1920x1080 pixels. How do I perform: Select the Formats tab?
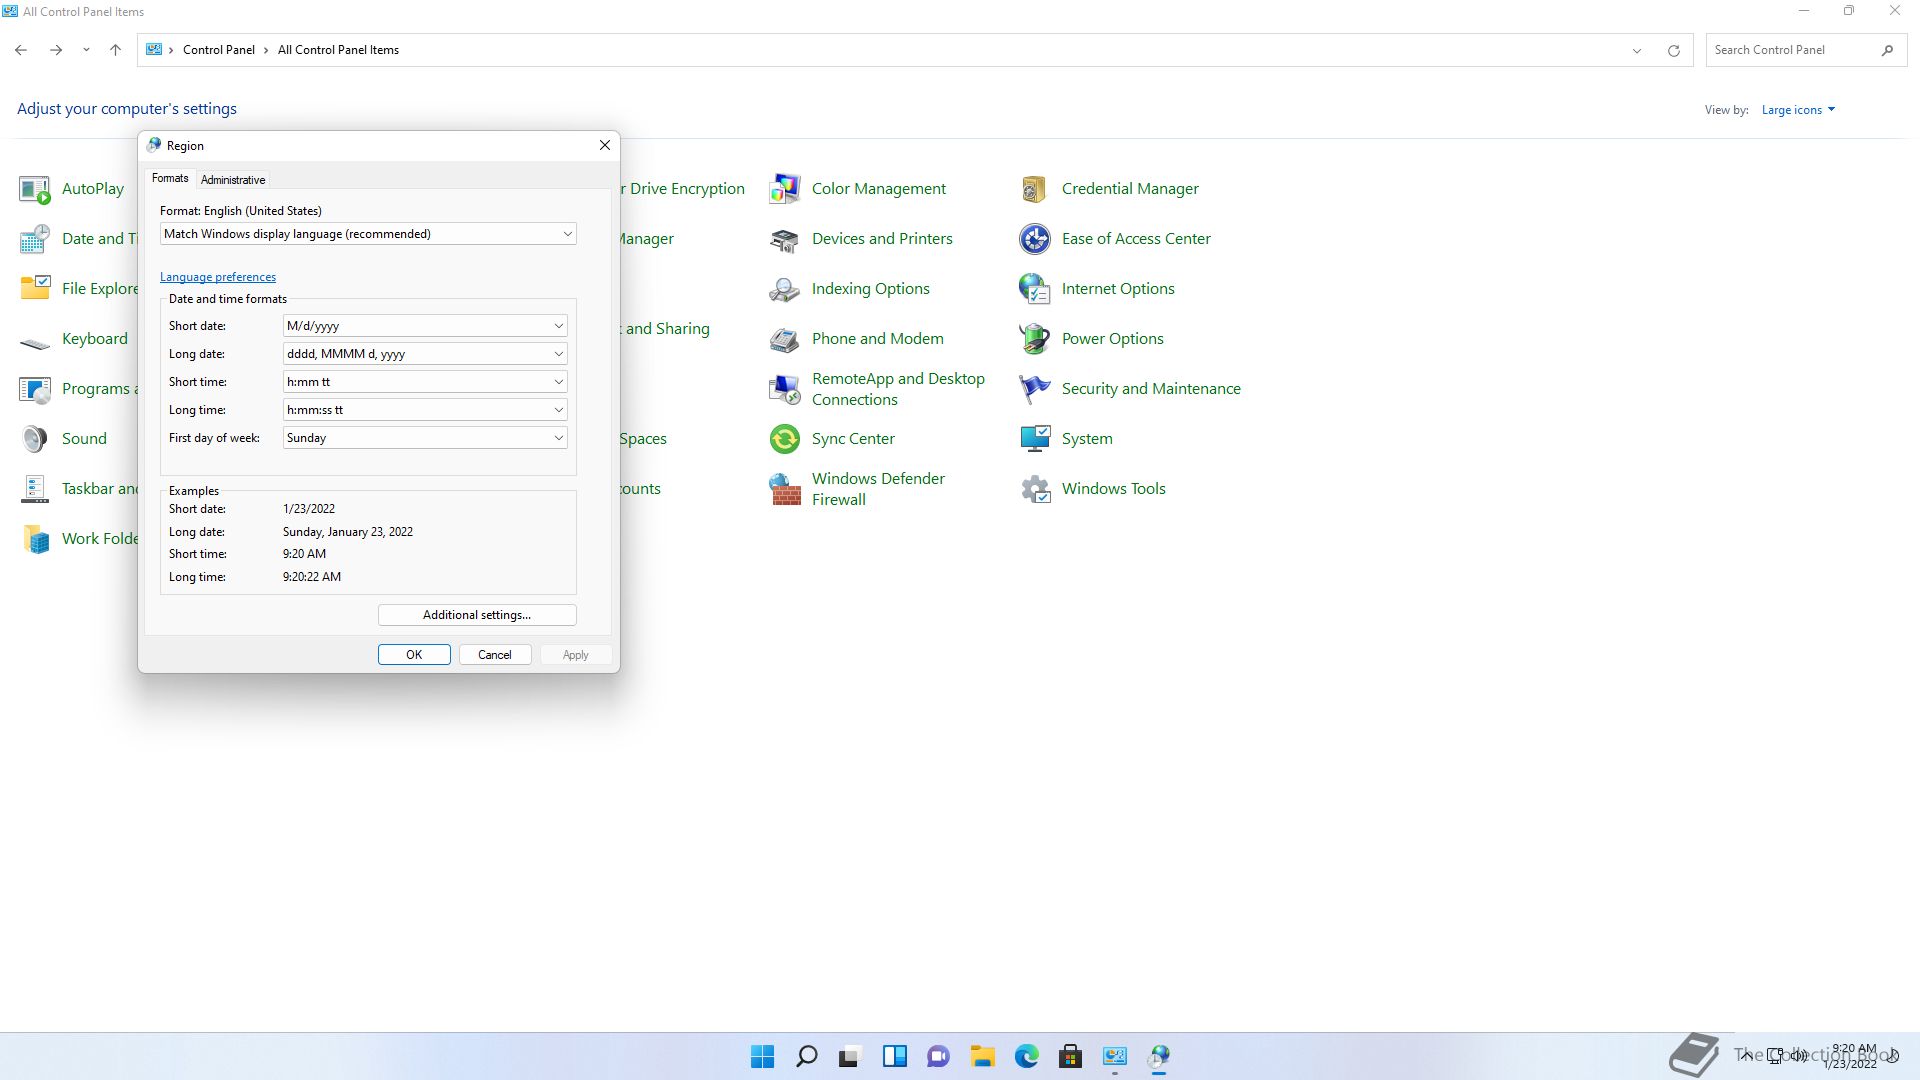point(170,178)
